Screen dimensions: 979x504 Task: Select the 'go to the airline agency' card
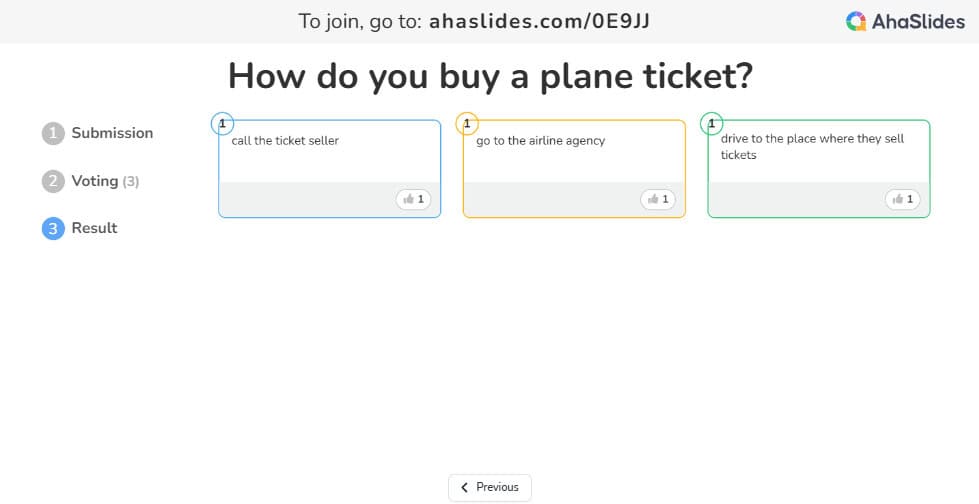tap(574, 169)
